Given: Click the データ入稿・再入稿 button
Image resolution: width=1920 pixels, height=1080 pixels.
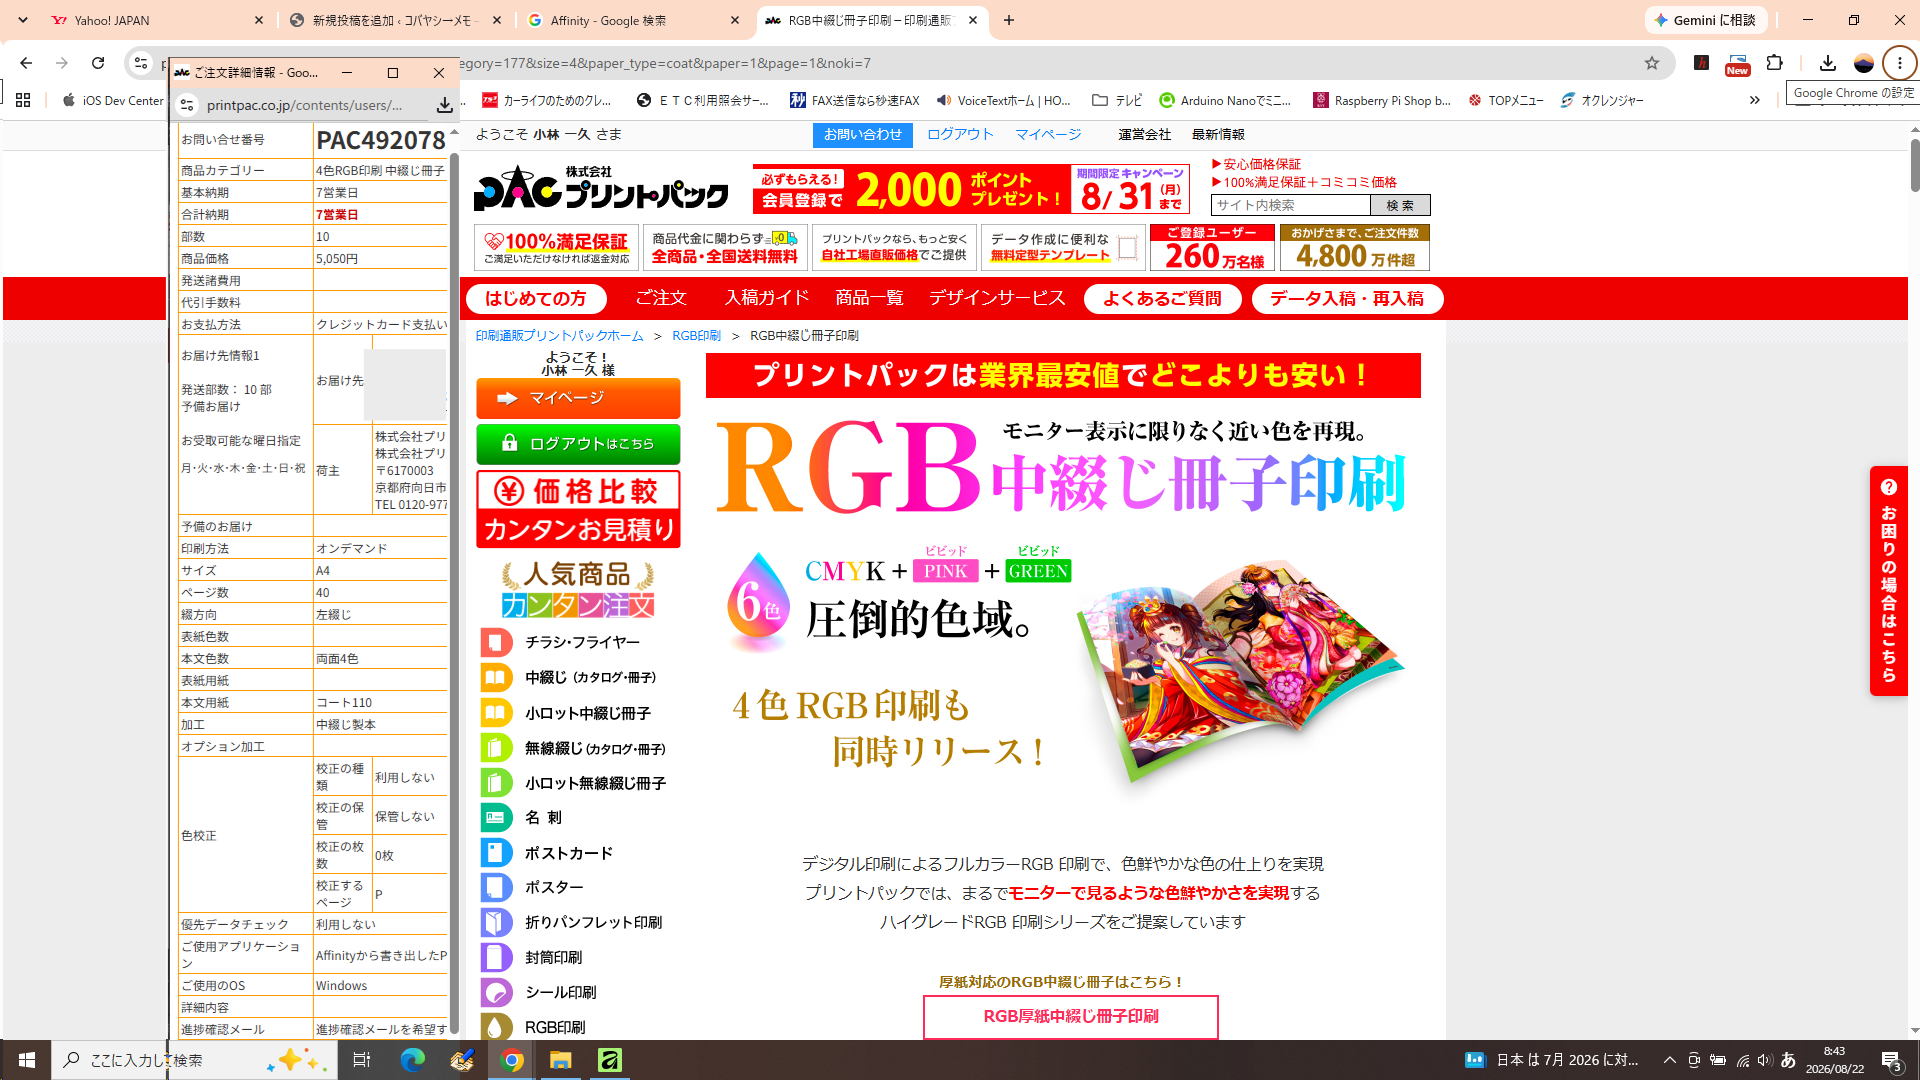Looking at the screenshot, I should click(x=1347, y=299).
